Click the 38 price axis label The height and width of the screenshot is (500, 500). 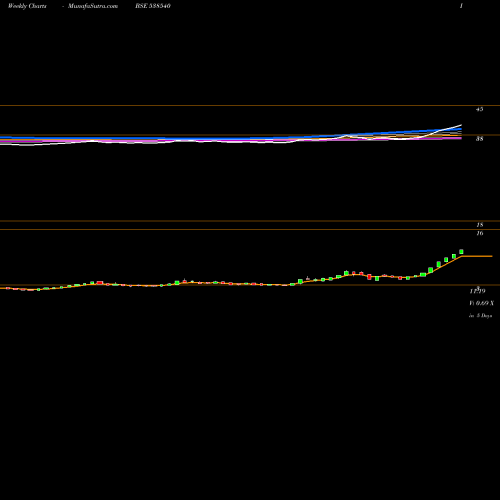coord(479,139)
